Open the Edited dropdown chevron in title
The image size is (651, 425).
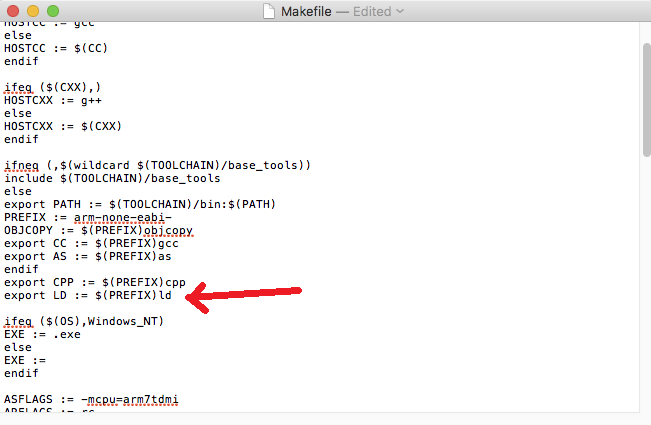[400, 11]
